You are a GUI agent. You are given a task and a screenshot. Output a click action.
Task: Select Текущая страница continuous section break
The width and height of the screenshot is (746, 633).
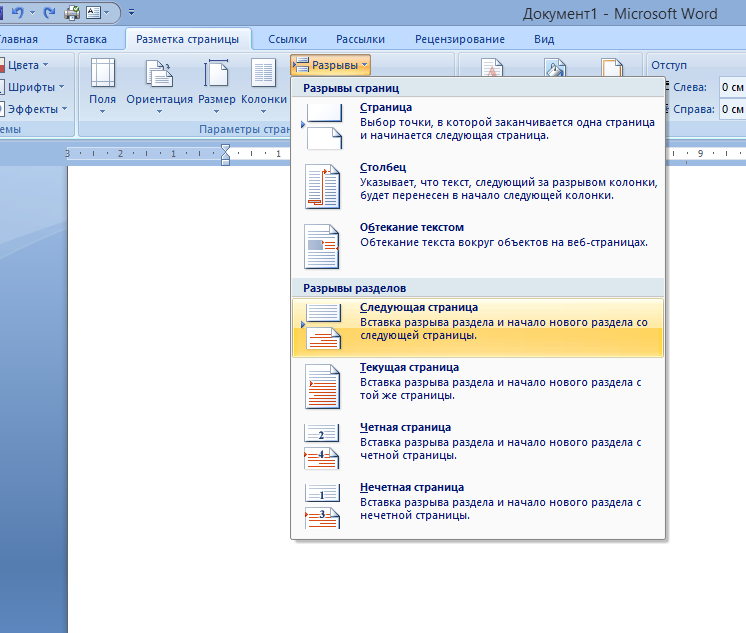tap(478, 387)
